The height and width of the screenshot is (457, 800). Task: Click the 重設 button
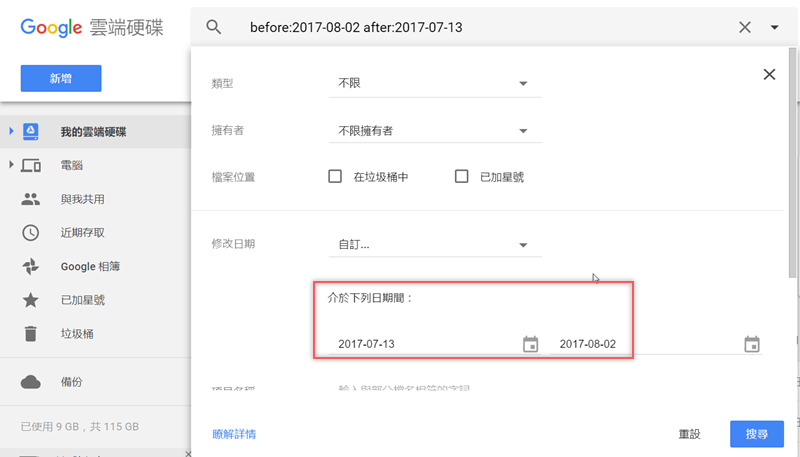pyautogui.click(x=689, y=434)
